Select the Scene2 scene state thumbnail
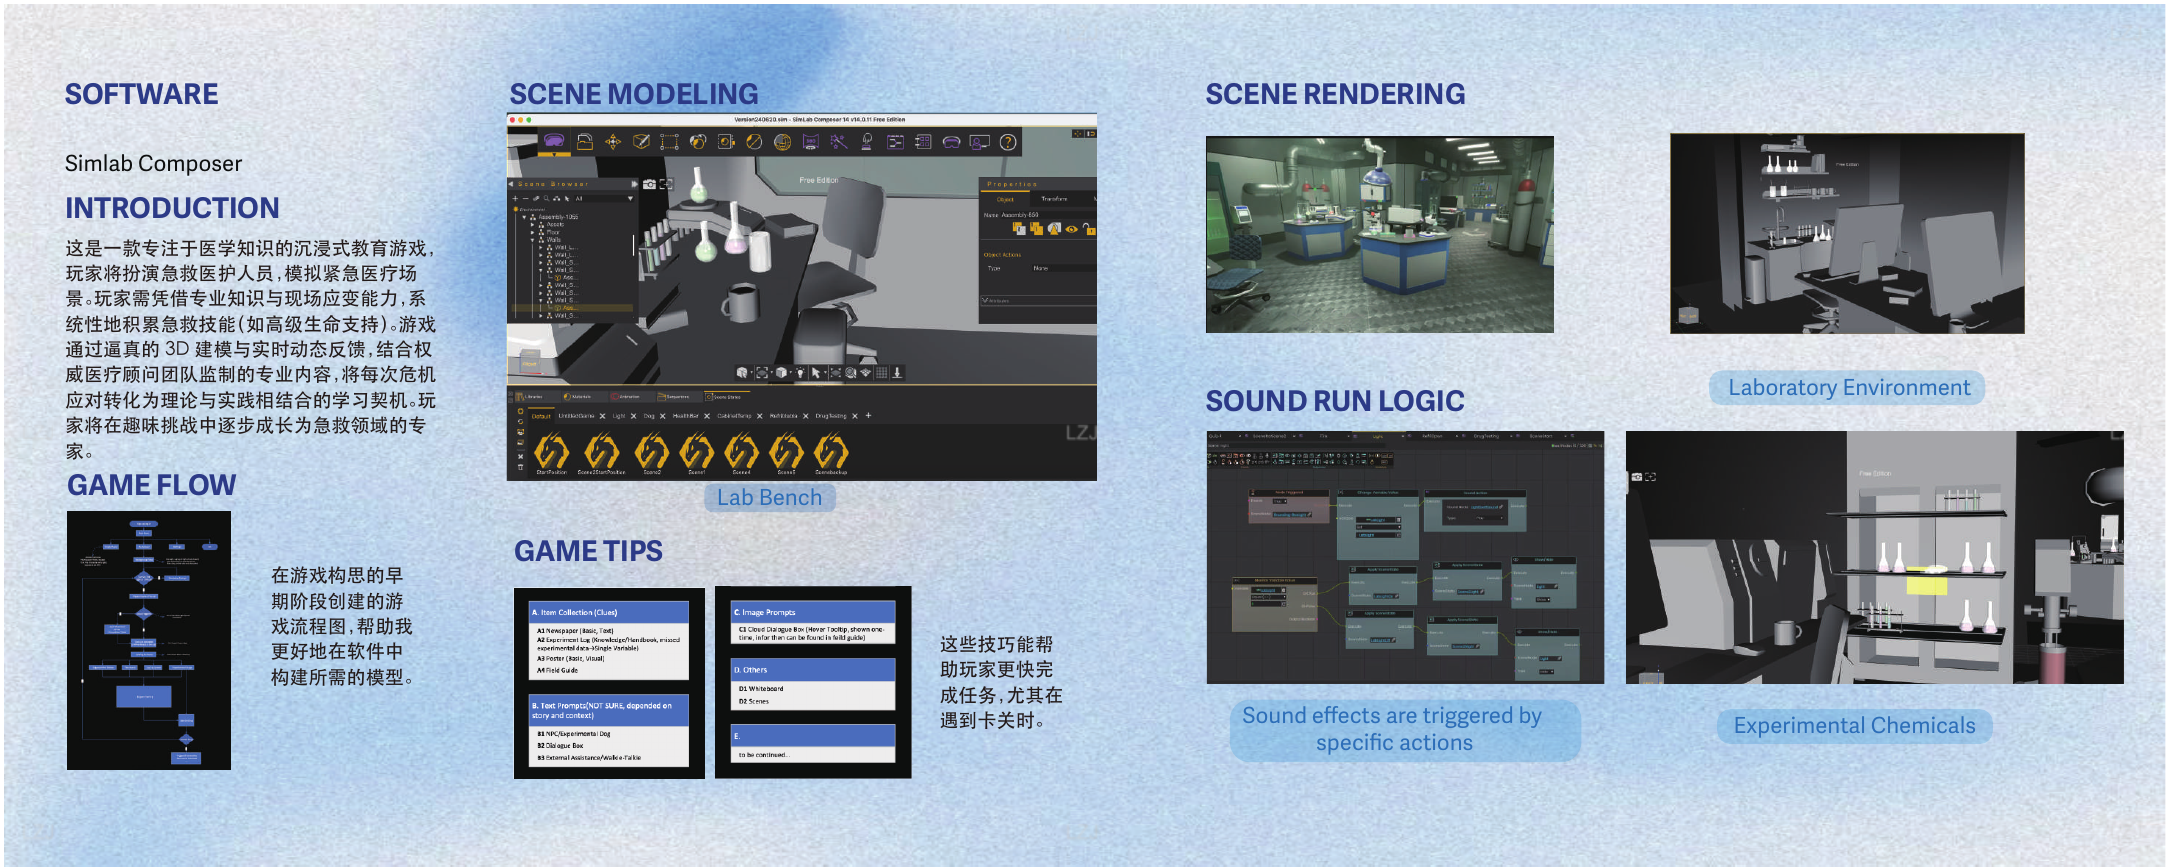The height and width of the screenshot is (867, 2166). tap(651, 453)
